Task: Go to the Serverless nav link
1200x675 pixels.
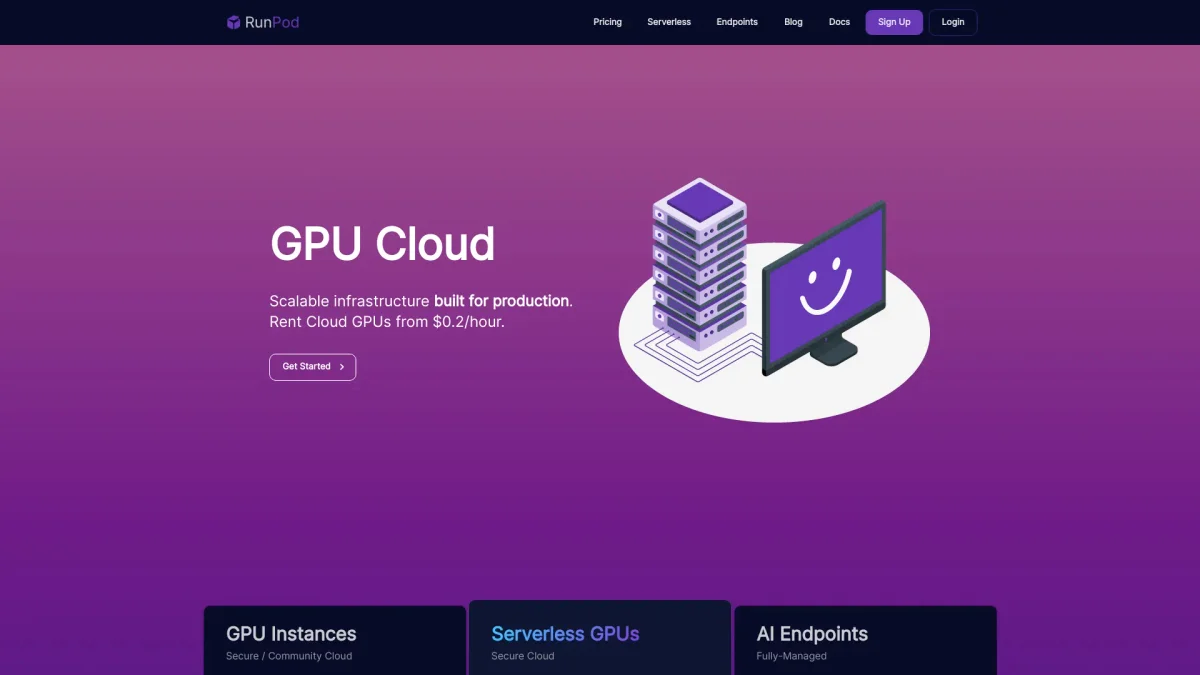Action: point(669,22)
